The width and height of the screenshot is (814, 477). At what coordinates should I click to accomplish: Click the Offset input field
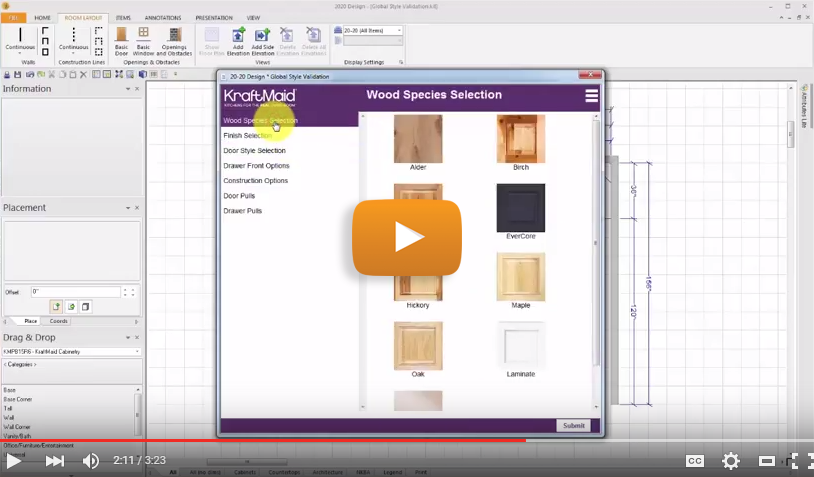pos(75,292)
